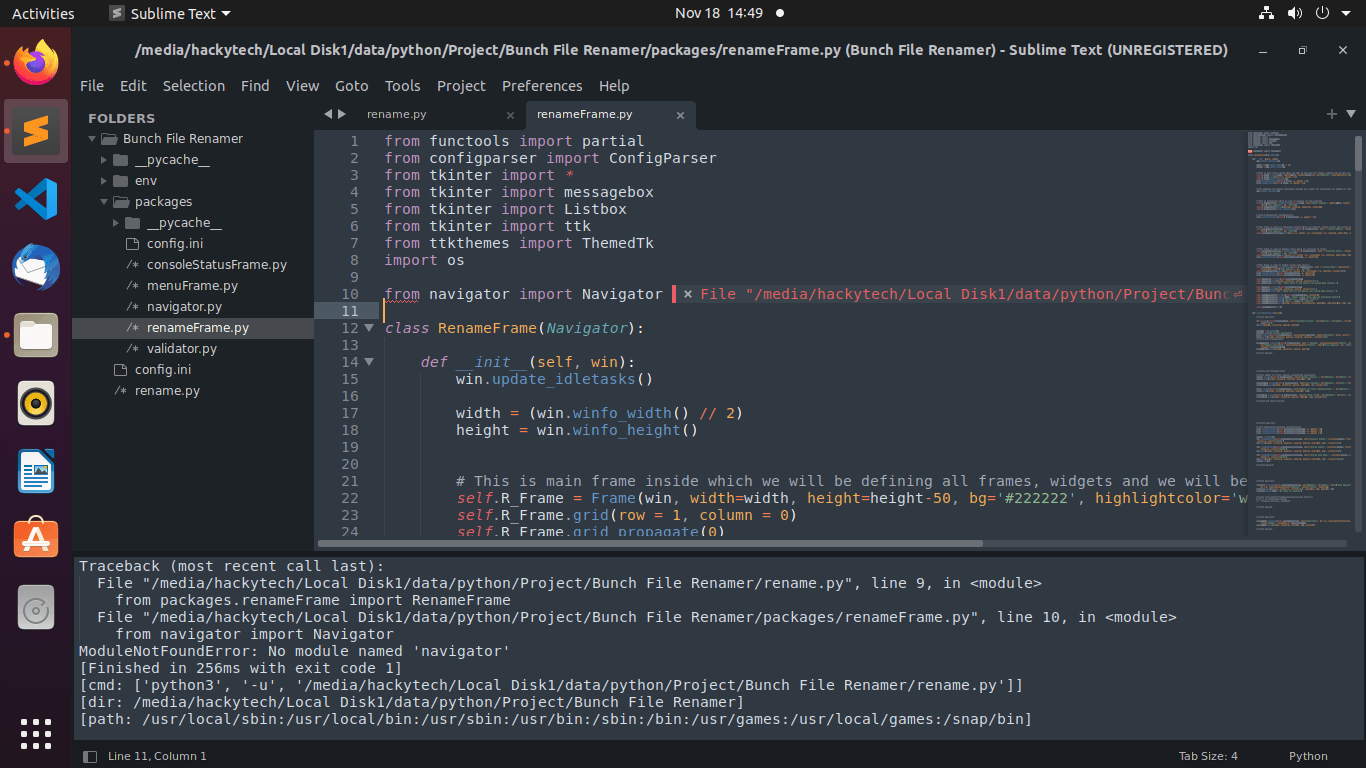Launch Visual Studio Code from the dock
1366x768 pixels.
(x=36, y=199)
